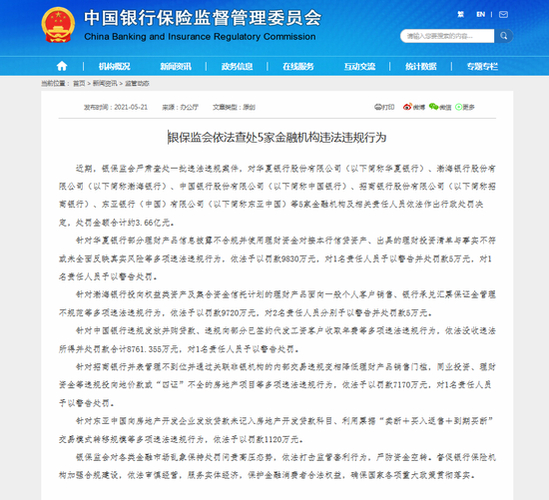Click the publish date 2021-05-21
This screenshot has height=500, width=549.
click(x=131, y=107)
